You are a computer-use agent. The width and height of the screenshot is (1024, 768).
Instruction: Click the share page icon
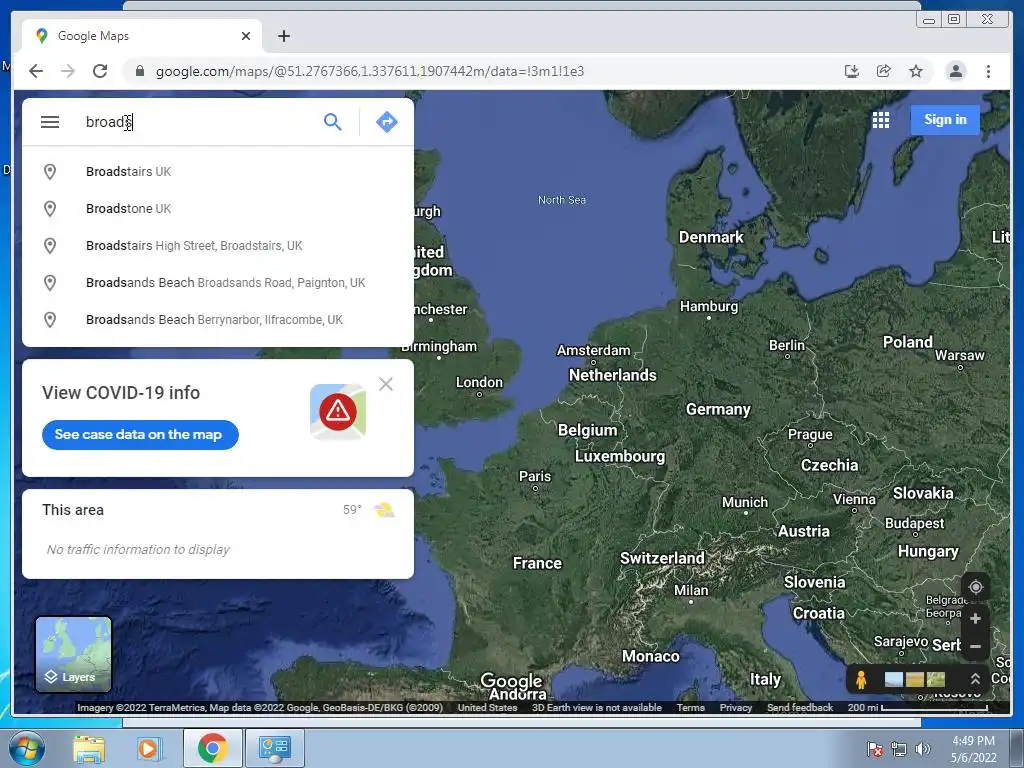tap(884, 71)
